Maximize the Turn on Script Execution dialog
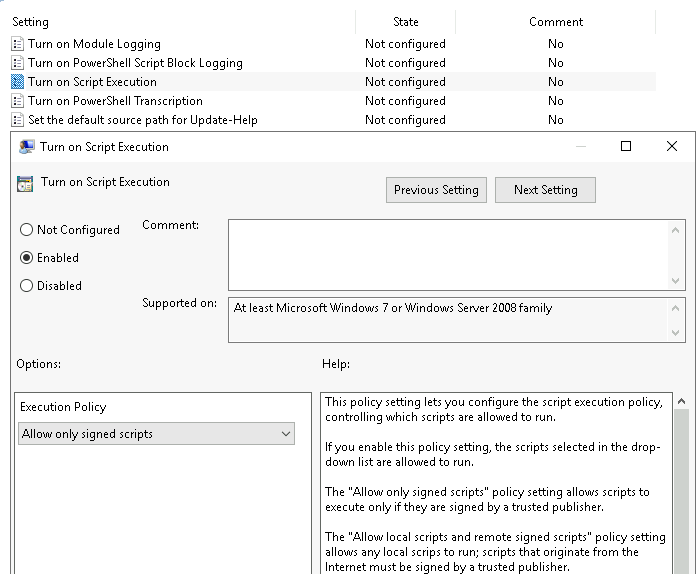The height and width of the screenshot is (574, 699). (x=626, y=147)
